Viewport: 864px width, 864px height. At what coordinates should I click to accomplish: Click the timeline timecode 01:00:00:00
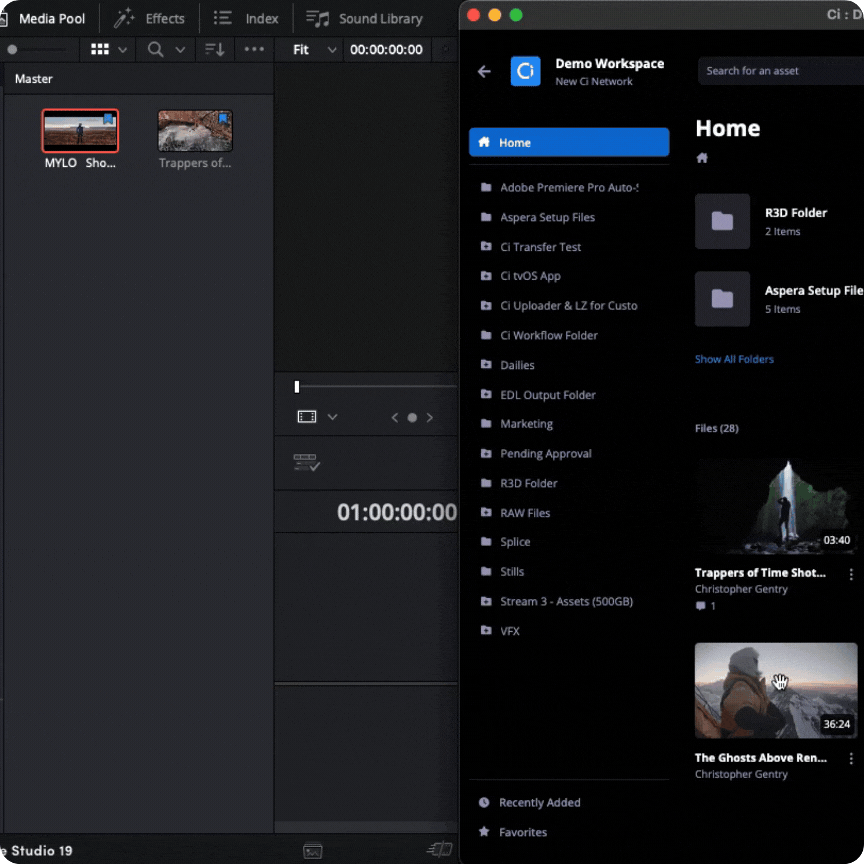pos(397,512)
